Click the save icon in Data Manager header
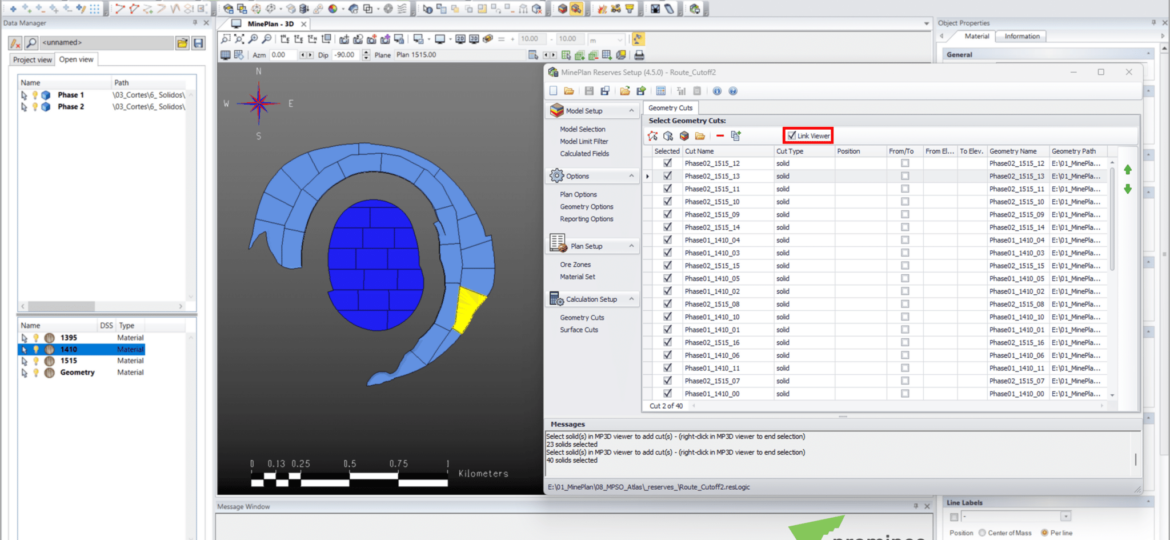The height and width of the screenshot is (540, 1170). pyautogui.click(x=198, y=43)
